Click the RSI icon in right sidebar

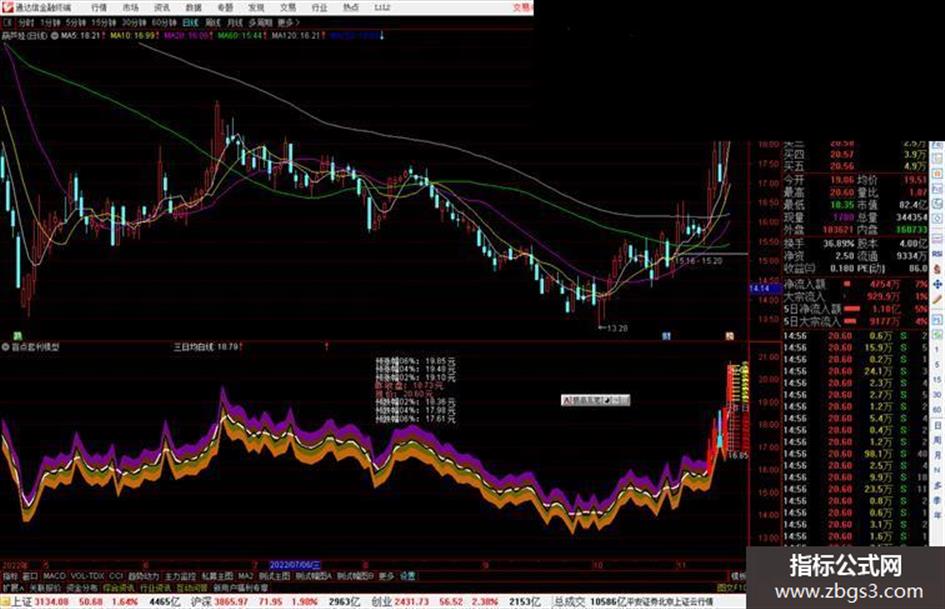tap(937, 254)
